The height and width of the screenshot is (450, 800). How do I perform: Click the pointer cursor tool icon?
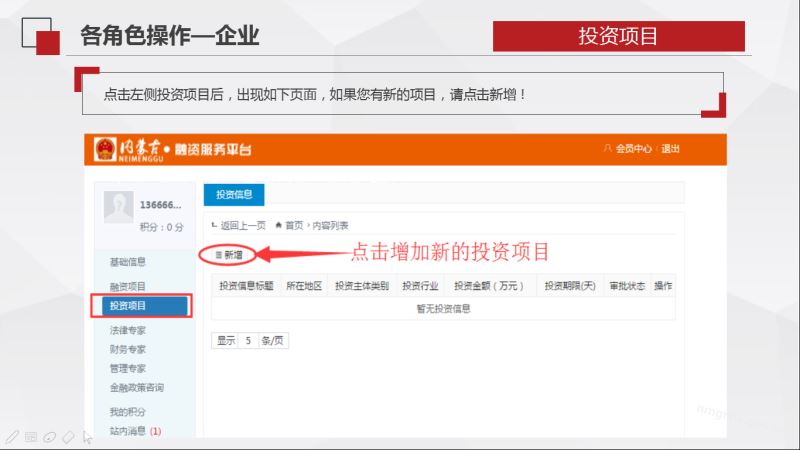88,437
